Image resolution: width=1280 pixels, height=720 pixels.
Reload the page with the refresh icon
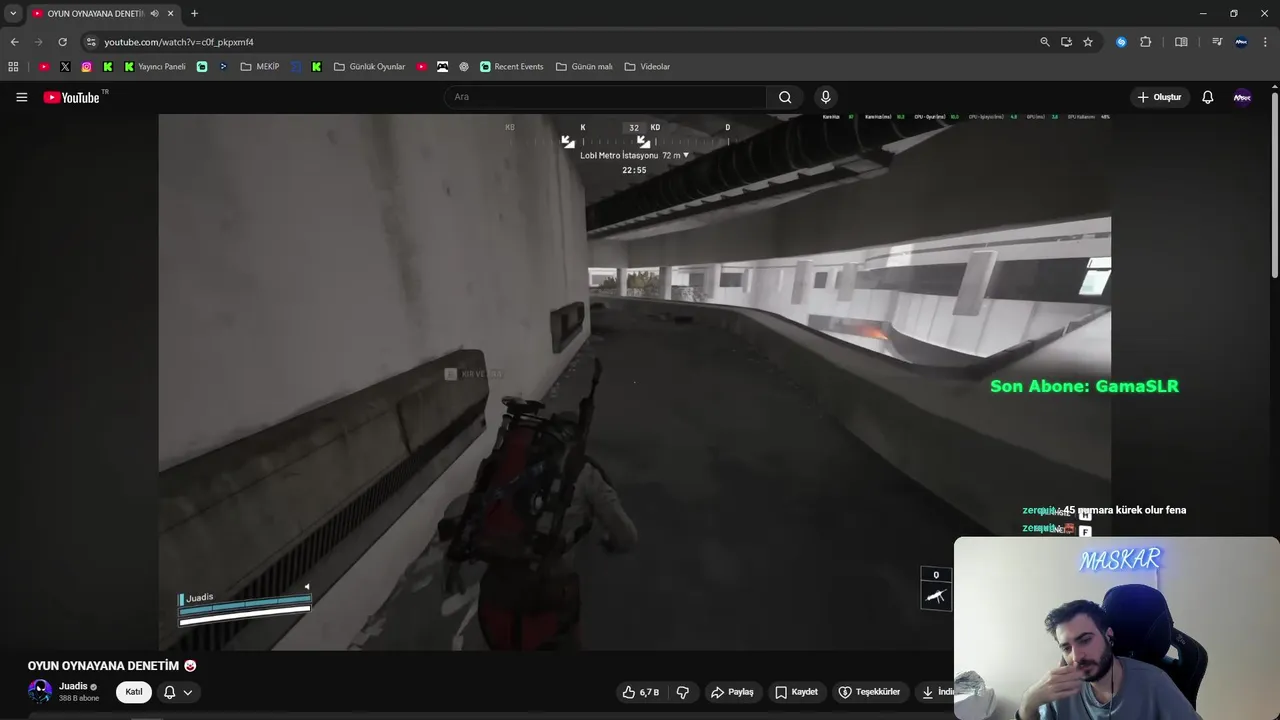(62, 42)
